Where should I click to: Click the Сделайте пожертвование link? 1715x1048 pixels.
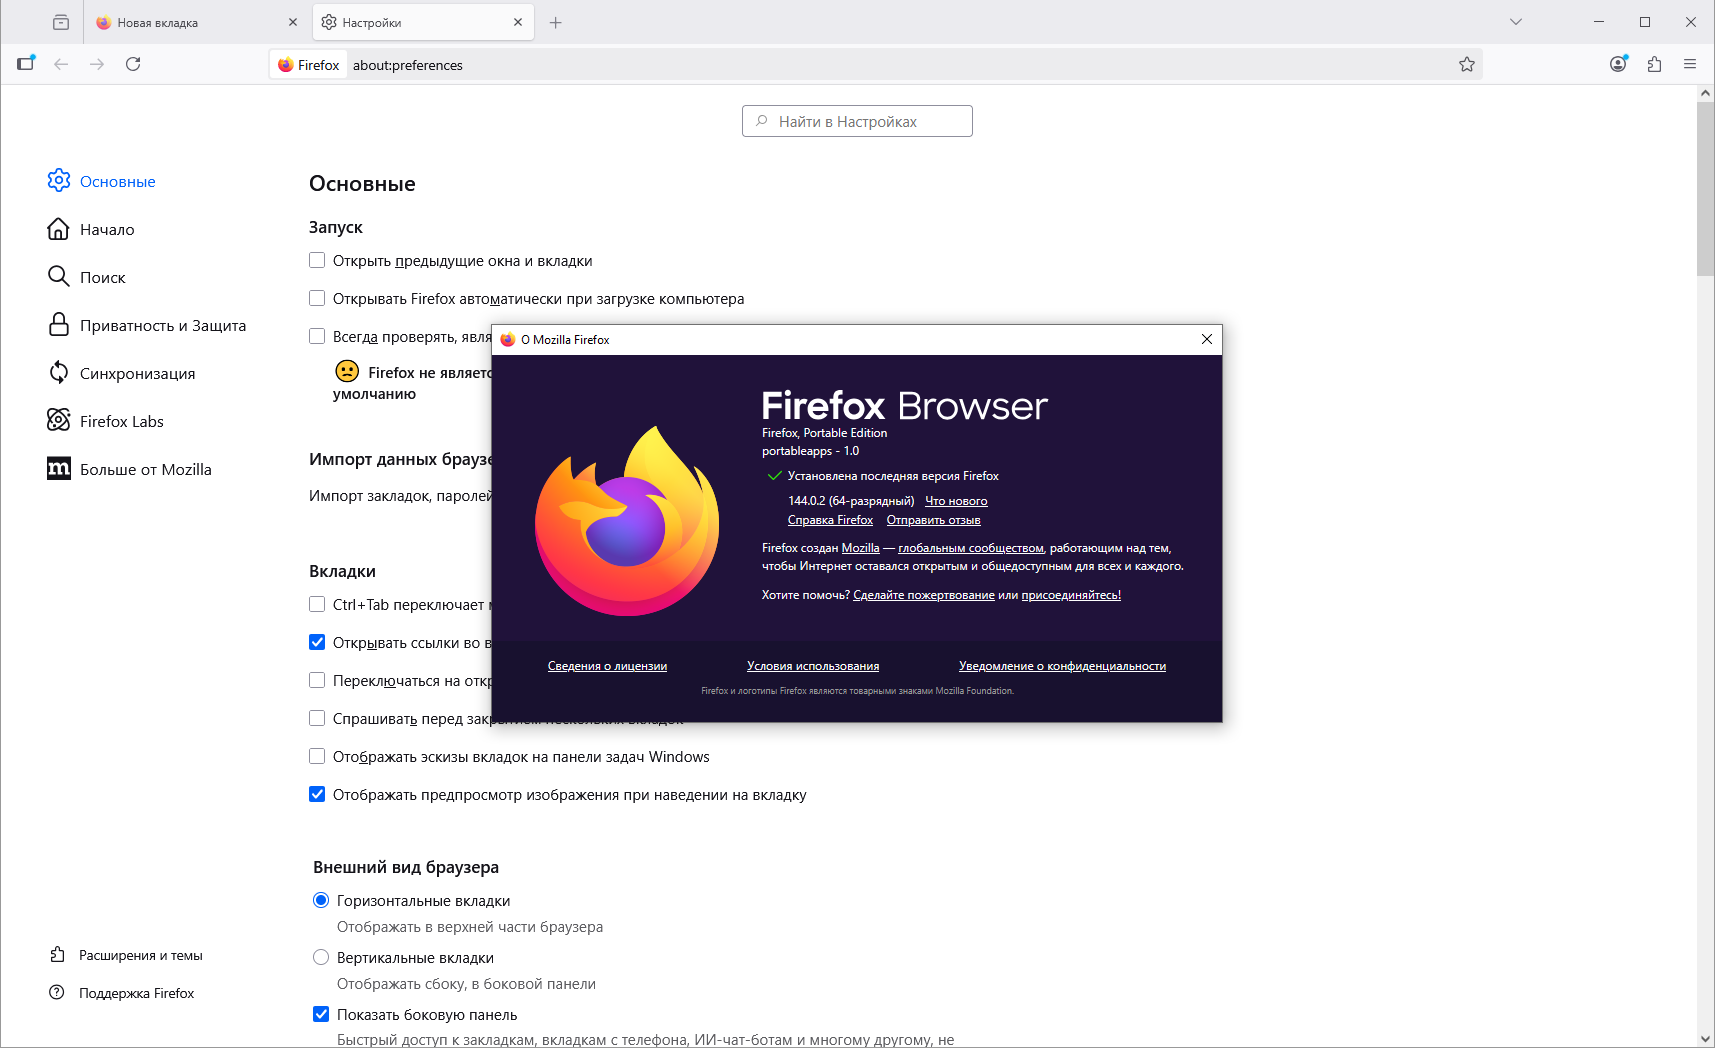pos(924,595)
